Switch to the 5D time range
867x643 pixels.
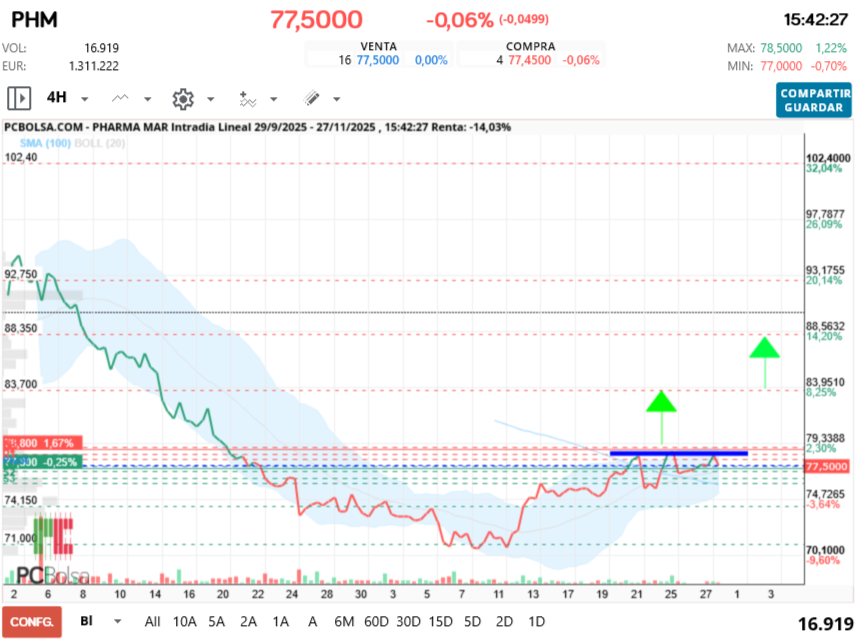point(472,621)
